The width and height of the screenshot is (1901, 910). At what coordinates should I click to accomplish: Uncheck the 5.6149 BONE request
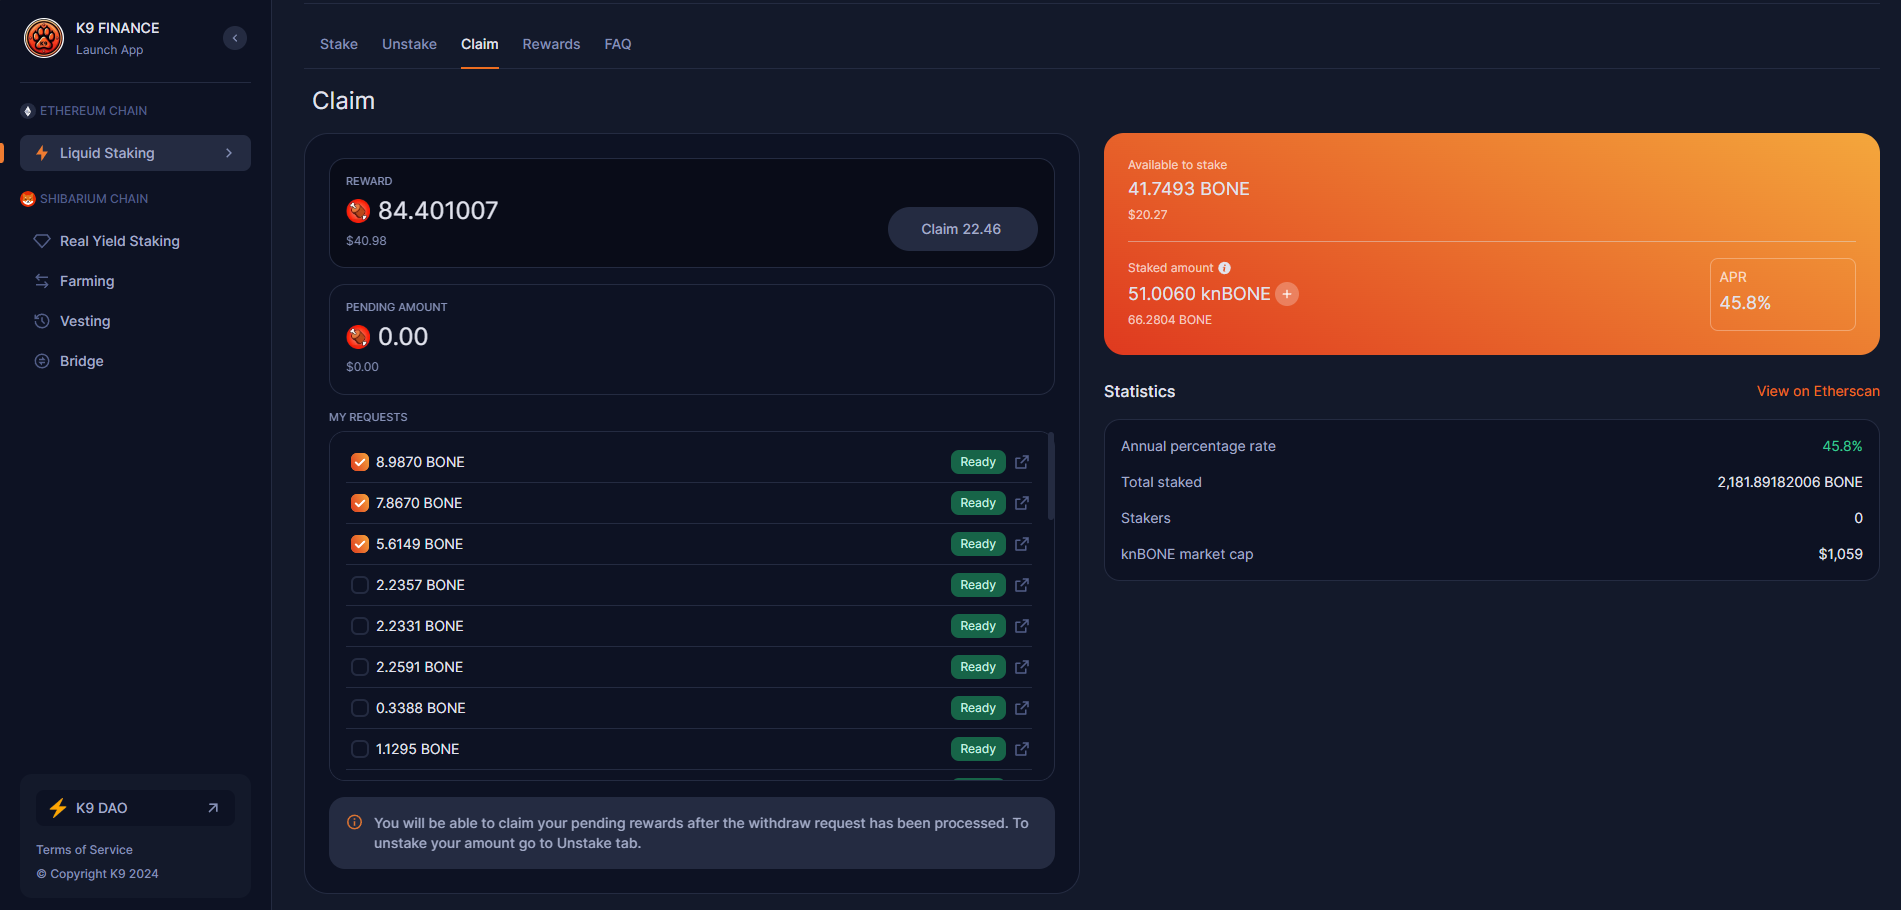360,544
